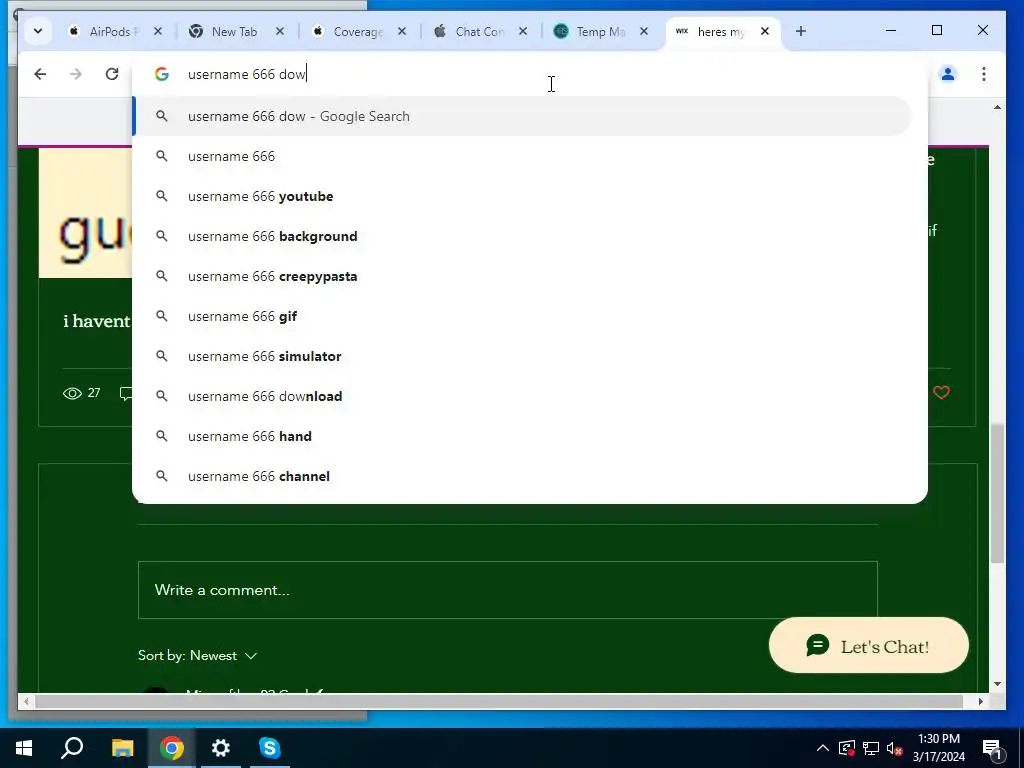Image resolution: width=1024 pixels, height=768 pixels.
Task: Open File Explorer from the taskbar
Action: click(122, 748)
